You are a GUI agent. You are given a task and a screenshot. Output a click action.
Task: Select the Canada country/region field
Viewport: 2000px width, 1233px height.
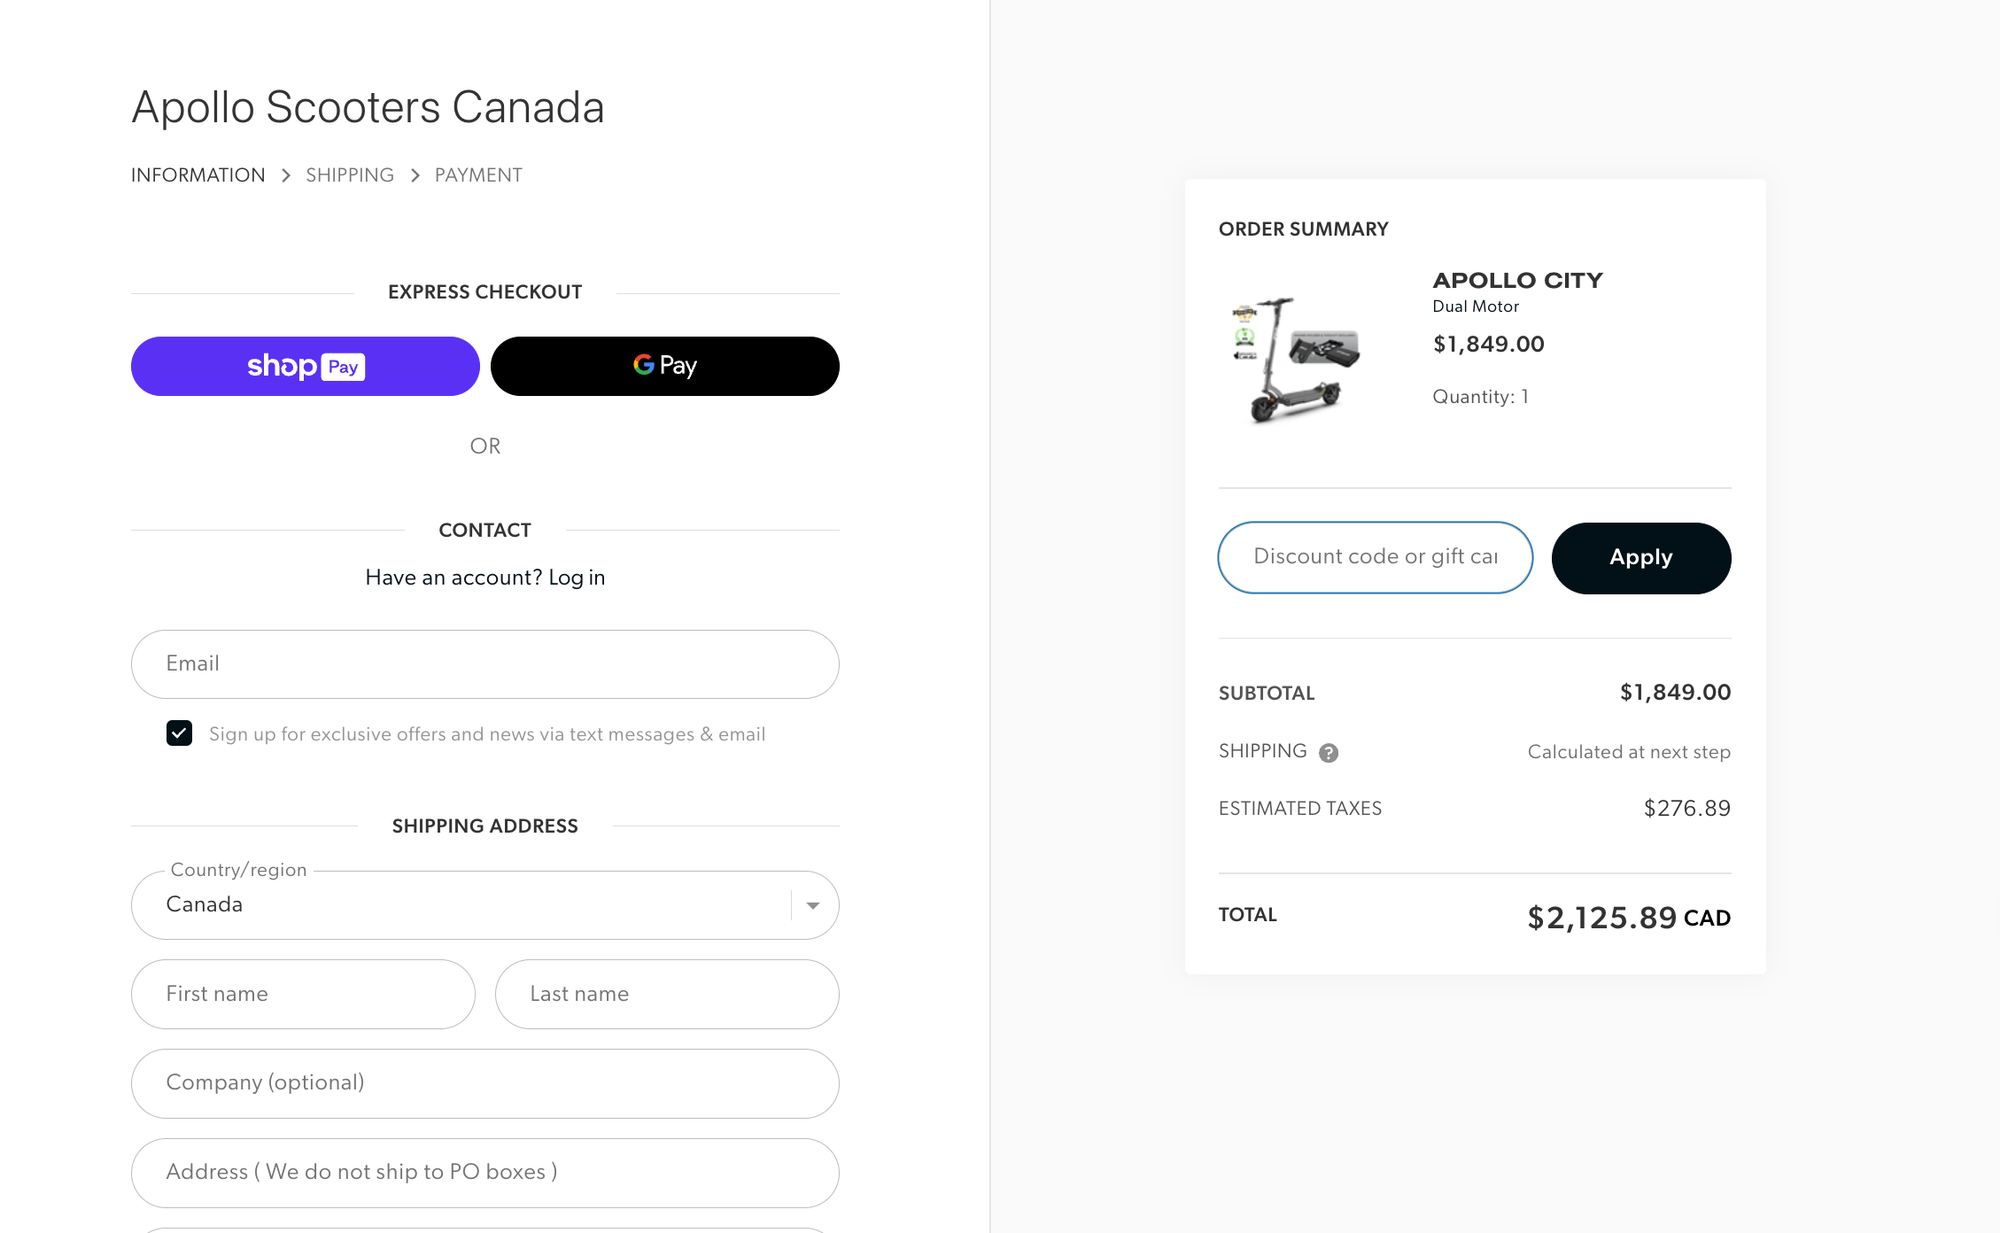tap(485, 905)
